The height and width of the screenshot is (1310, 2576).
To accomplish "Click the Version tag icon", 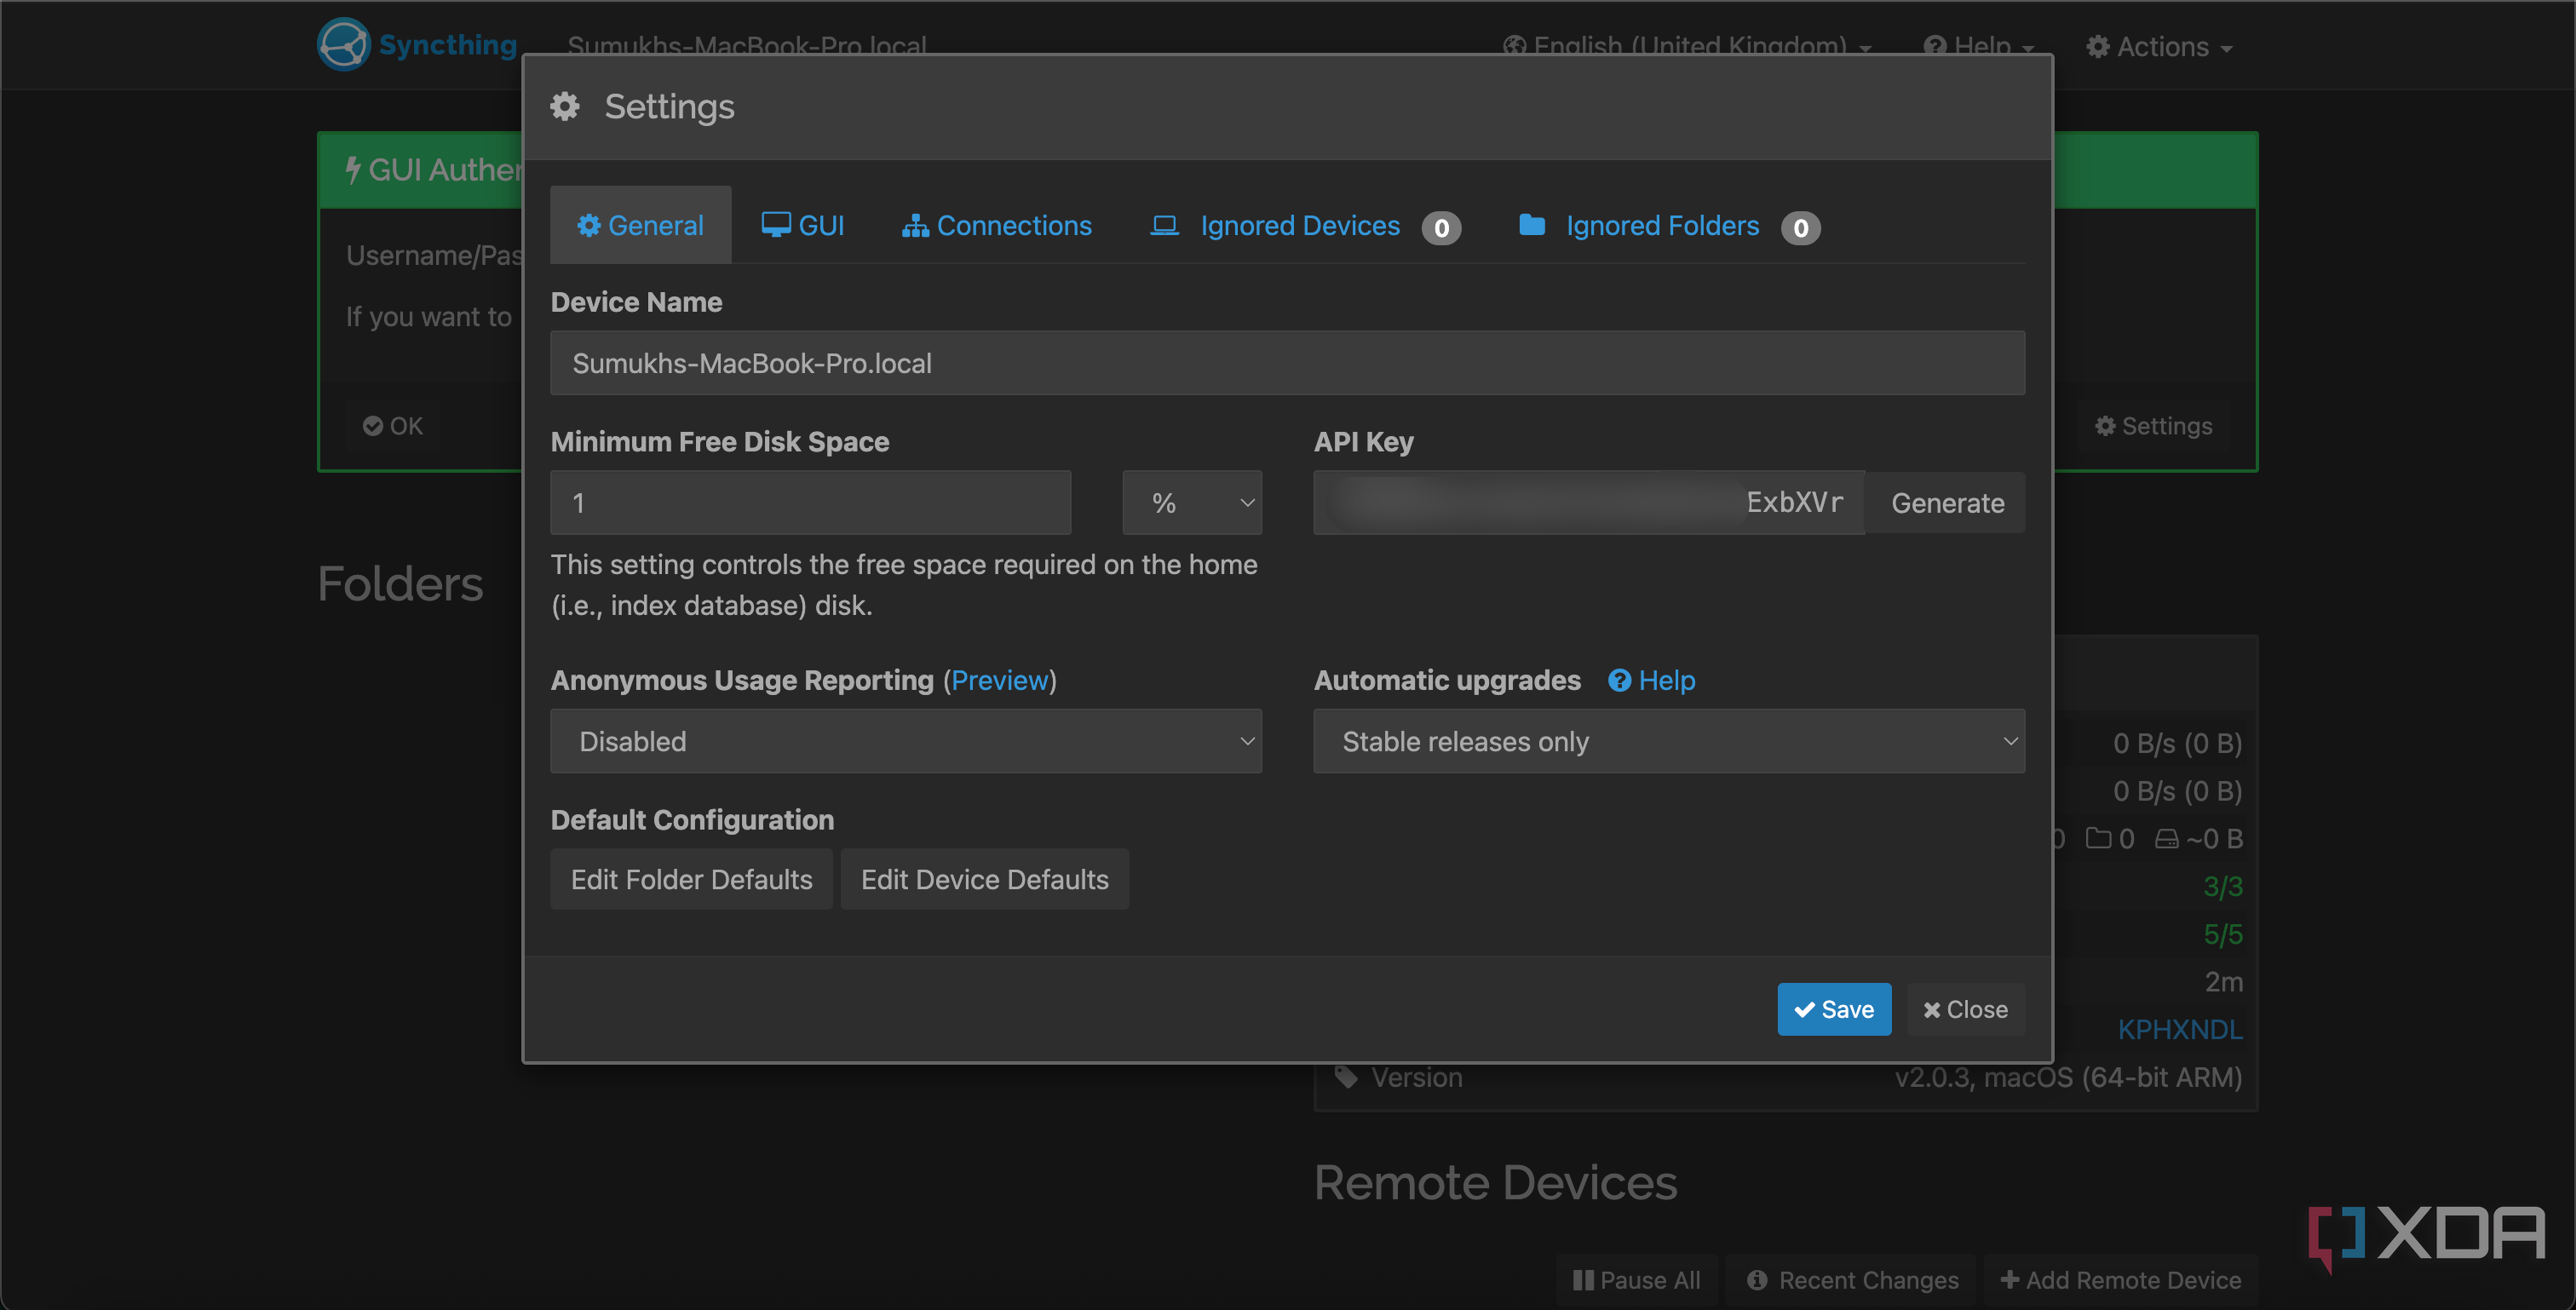I will tap(1346, 1077).
